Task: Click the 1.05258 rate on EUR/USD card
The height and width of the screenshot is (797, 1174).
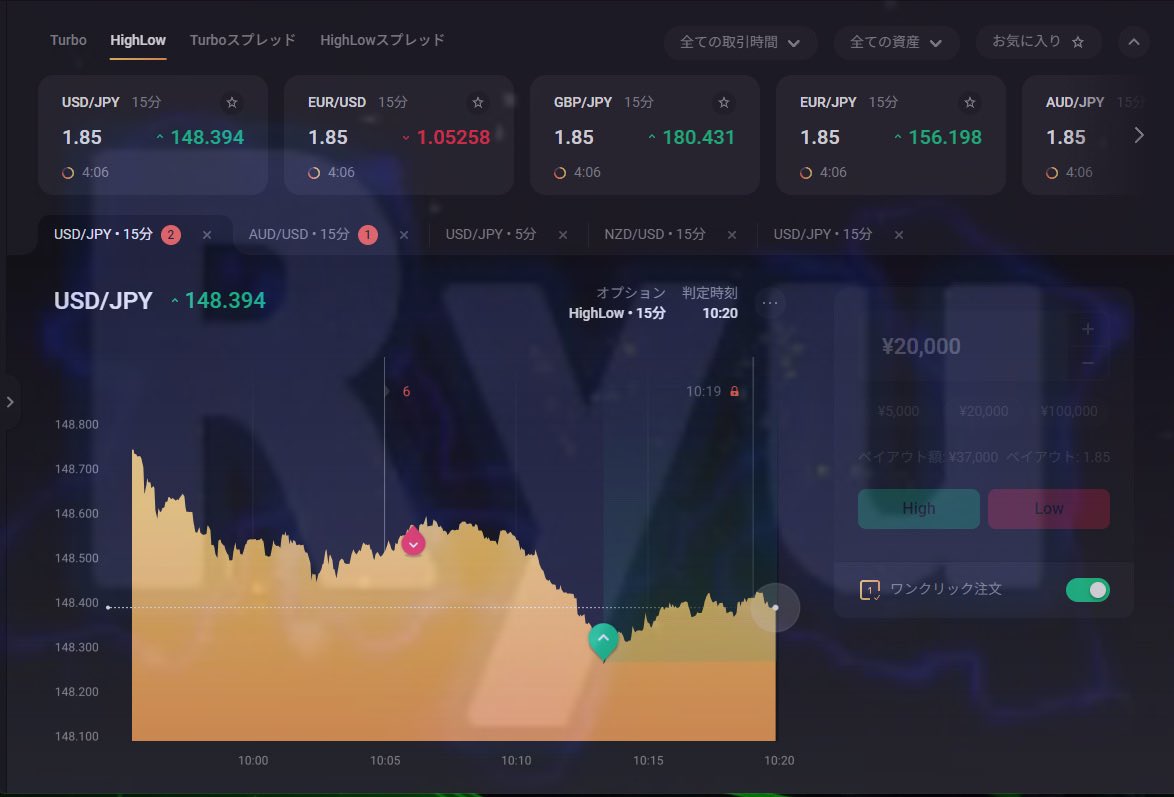Action: point(453,138)
